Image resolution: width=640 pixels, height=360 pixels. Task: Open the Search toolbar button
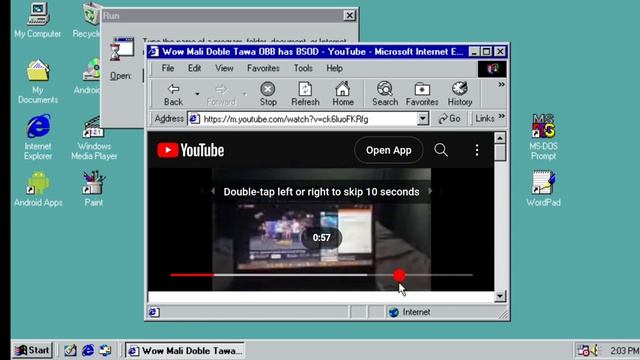[384, 94]
